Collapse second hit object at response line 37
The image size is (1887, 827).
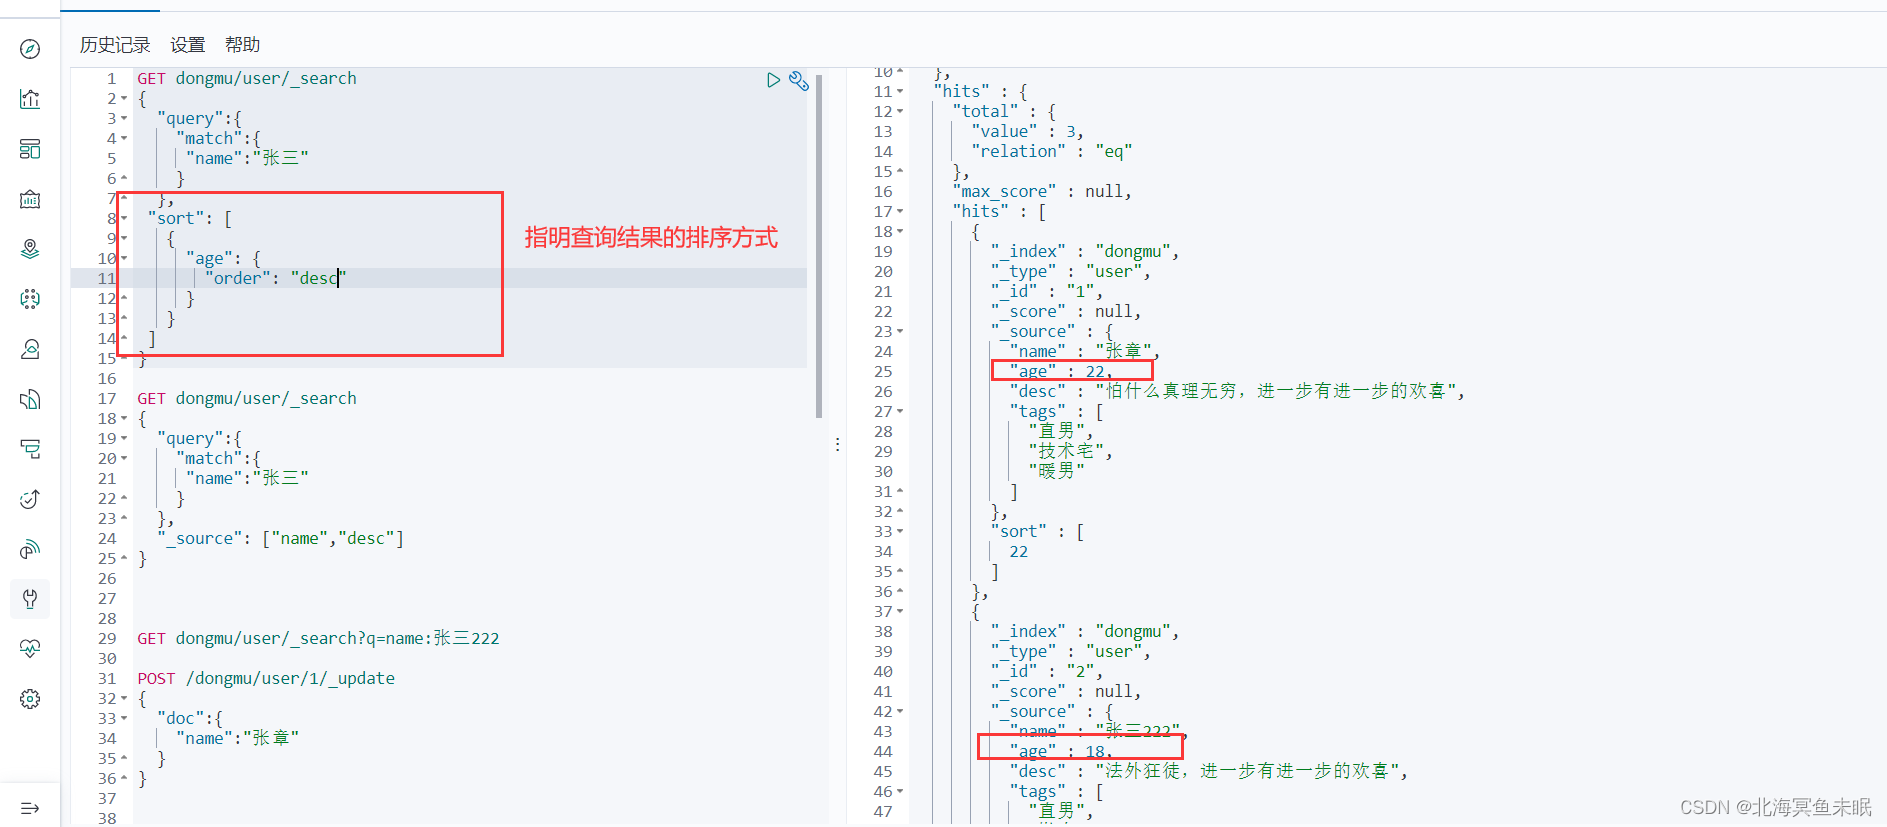(900, 611)
